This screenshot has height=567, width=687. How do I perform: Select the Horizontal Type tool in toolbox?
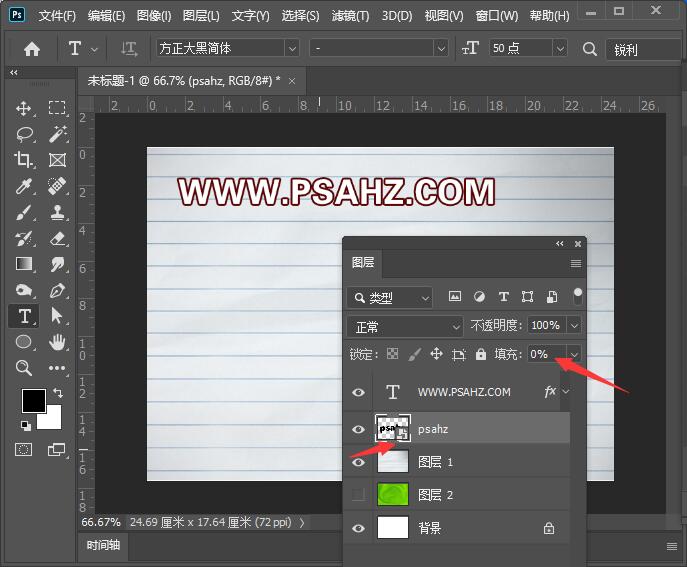(25, 316)
